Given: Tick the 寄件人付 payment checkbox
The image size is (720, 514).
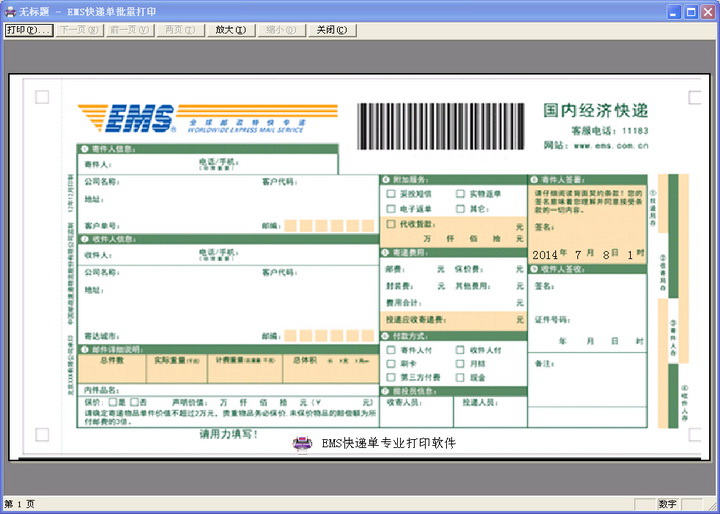Looking at the screenshot, I should [391, 350].
